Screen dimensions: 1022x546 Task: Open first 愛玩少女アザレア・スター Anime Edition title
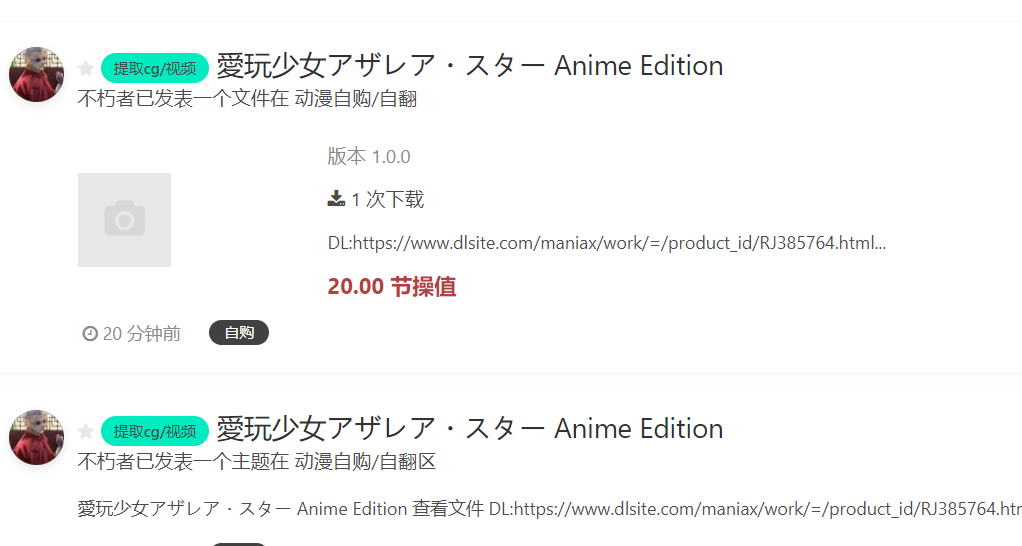(470, 66)
